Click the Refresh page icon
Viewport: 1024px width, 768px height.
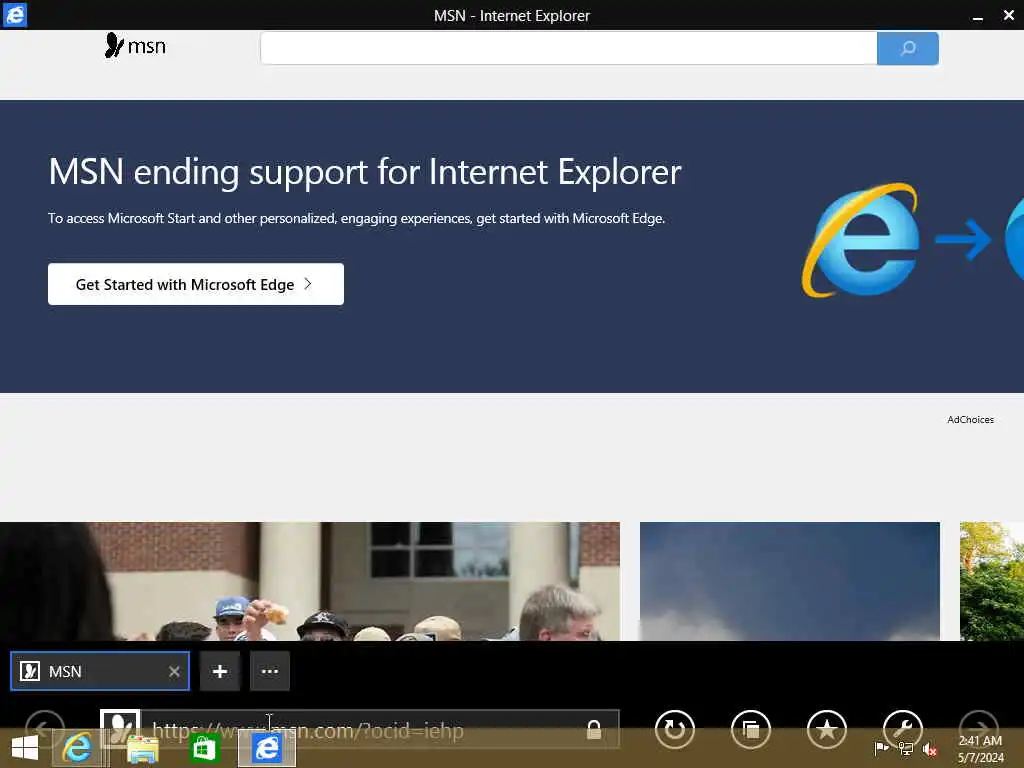pos(675,729)
